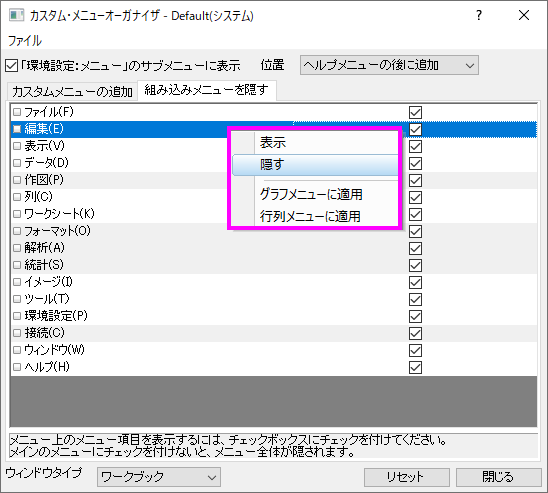The height and width of the screenshot is (493, 548).
Task: Select the イメージ(I) row label
Action: click(x=48, y=282)
